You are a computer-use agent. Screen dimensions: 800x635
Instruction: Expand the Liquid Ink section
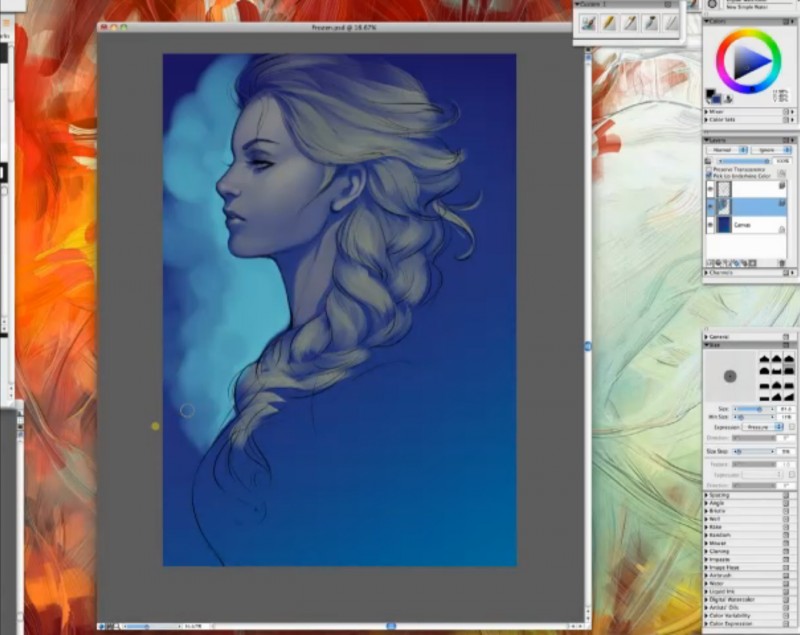707,592
